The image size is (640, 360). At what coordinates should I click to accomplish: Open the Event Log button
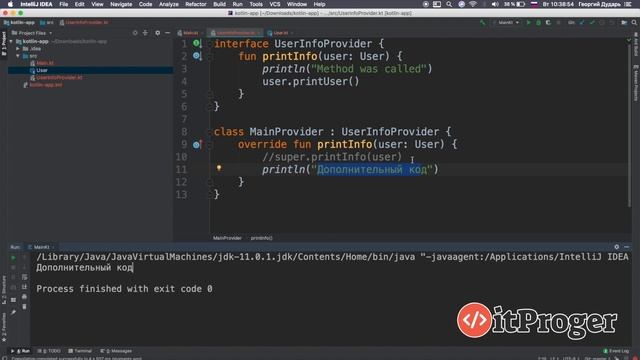(616, 351)
